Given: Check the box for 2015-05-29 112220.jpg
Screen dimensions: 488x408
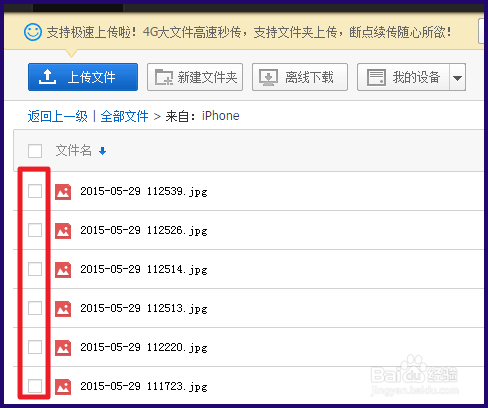Looking at the screenshot, I should tap(35, 347).
